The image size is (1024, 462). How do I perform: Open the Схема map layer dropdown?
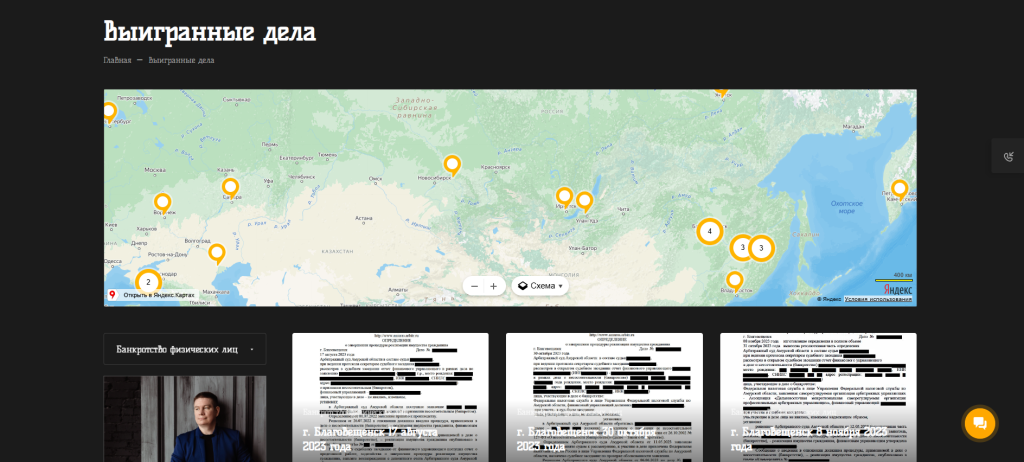[x=540, y=286]
